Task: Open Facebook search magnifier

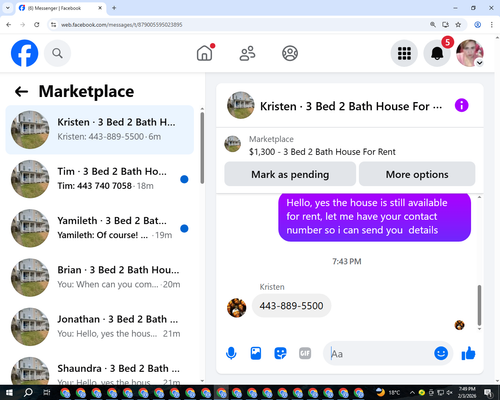Action: tap(57, 53)
